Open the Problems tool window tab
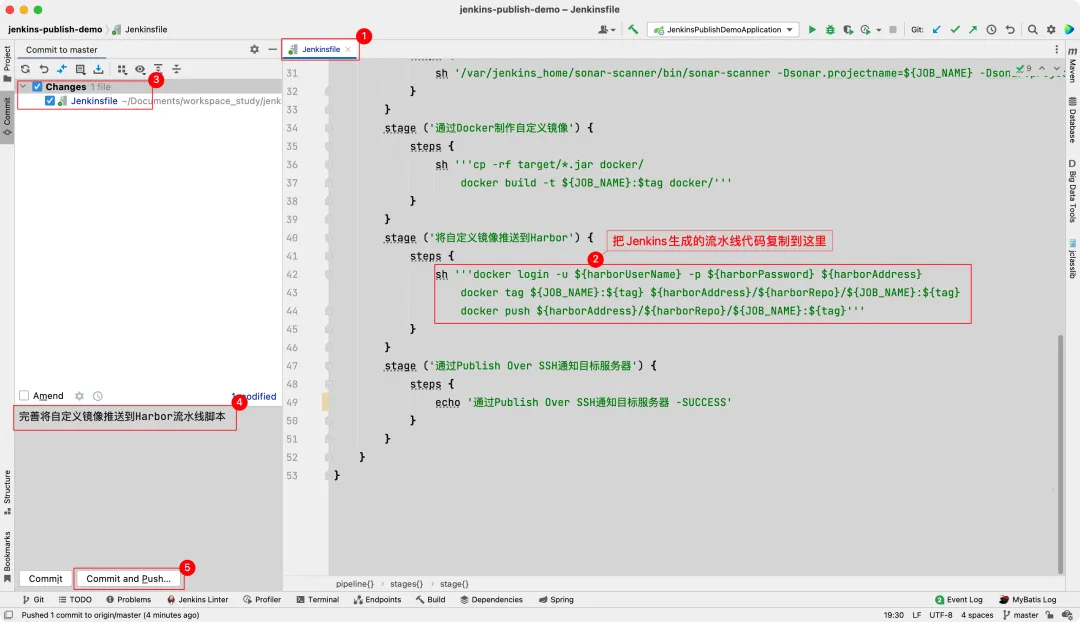This screenshot has width=1080, height=622. [x=128, y=599]
